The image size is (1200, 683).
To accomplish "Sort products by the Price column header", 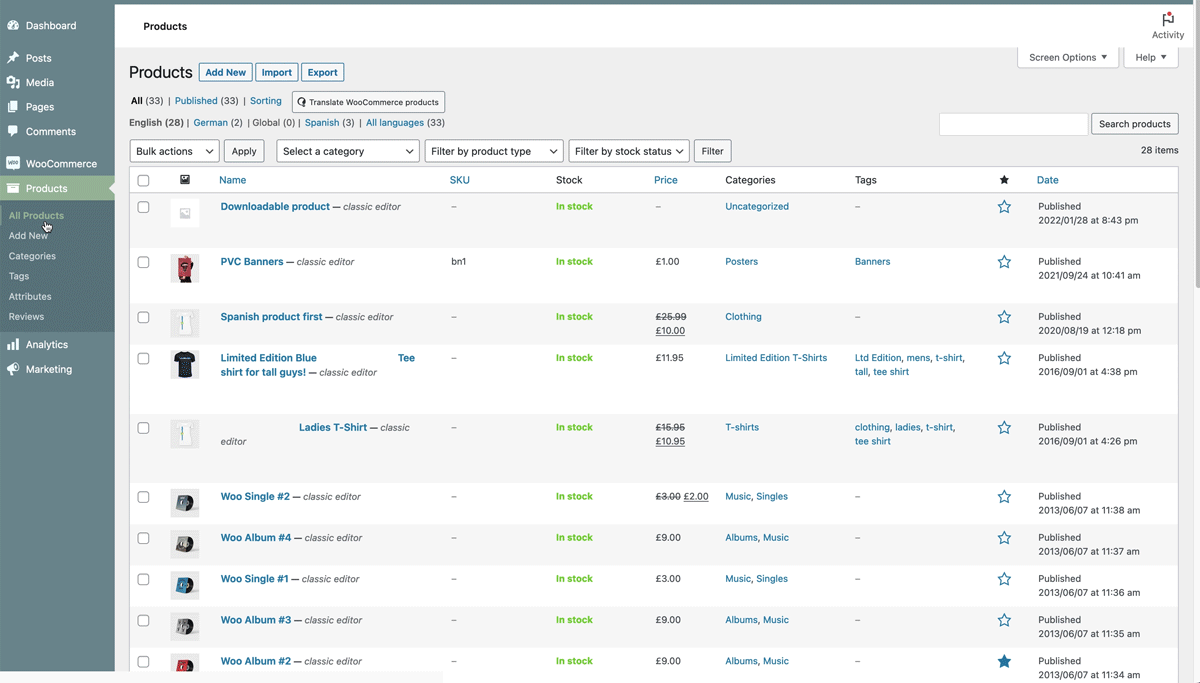I will (x=666, y=180).
